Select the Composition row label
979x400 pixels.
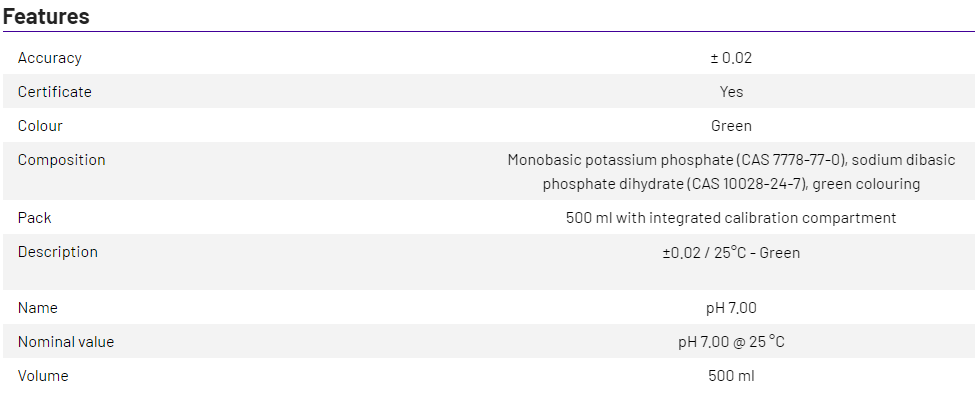(61, 160)
